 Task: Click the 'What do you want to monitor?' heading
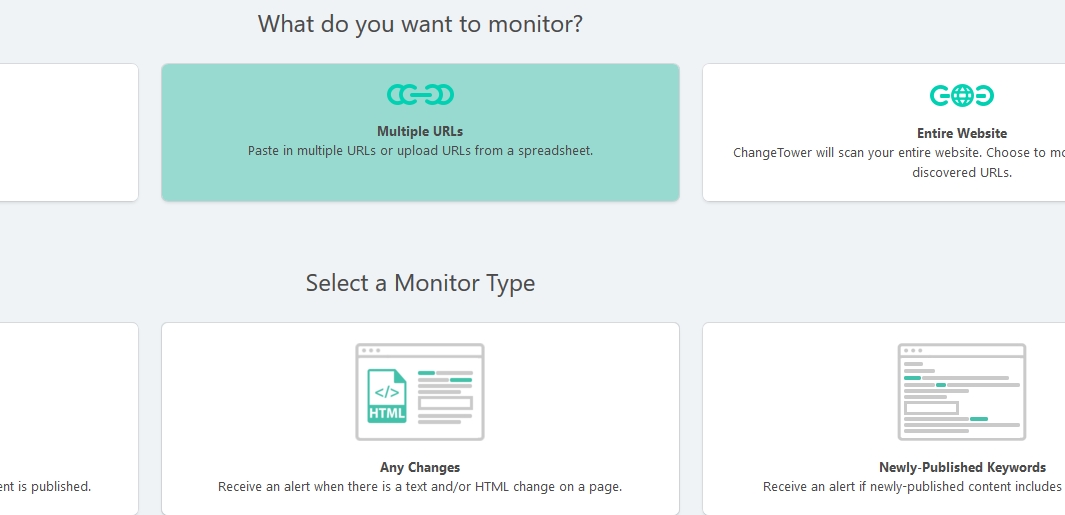(x=420, y=24)
